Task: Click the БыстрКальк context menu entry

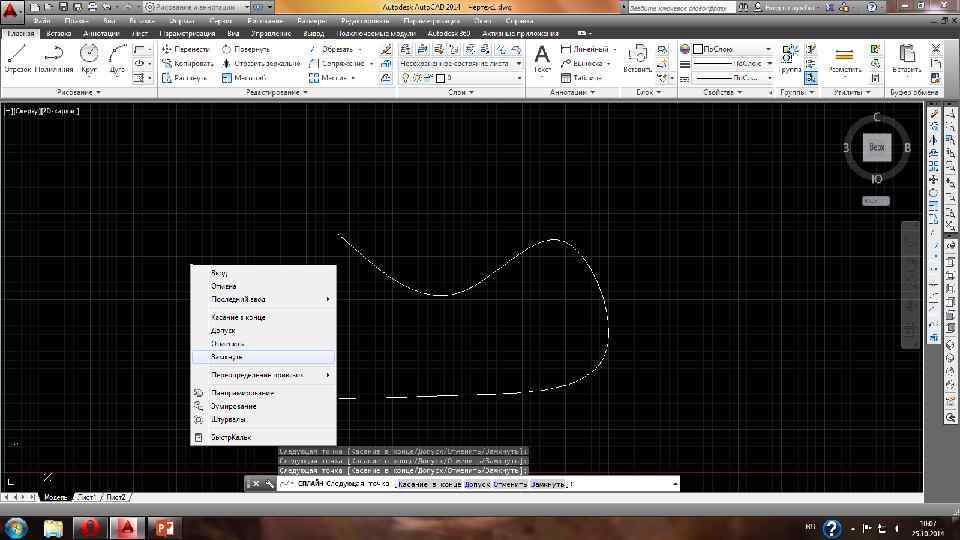Action: coord(231,437)
